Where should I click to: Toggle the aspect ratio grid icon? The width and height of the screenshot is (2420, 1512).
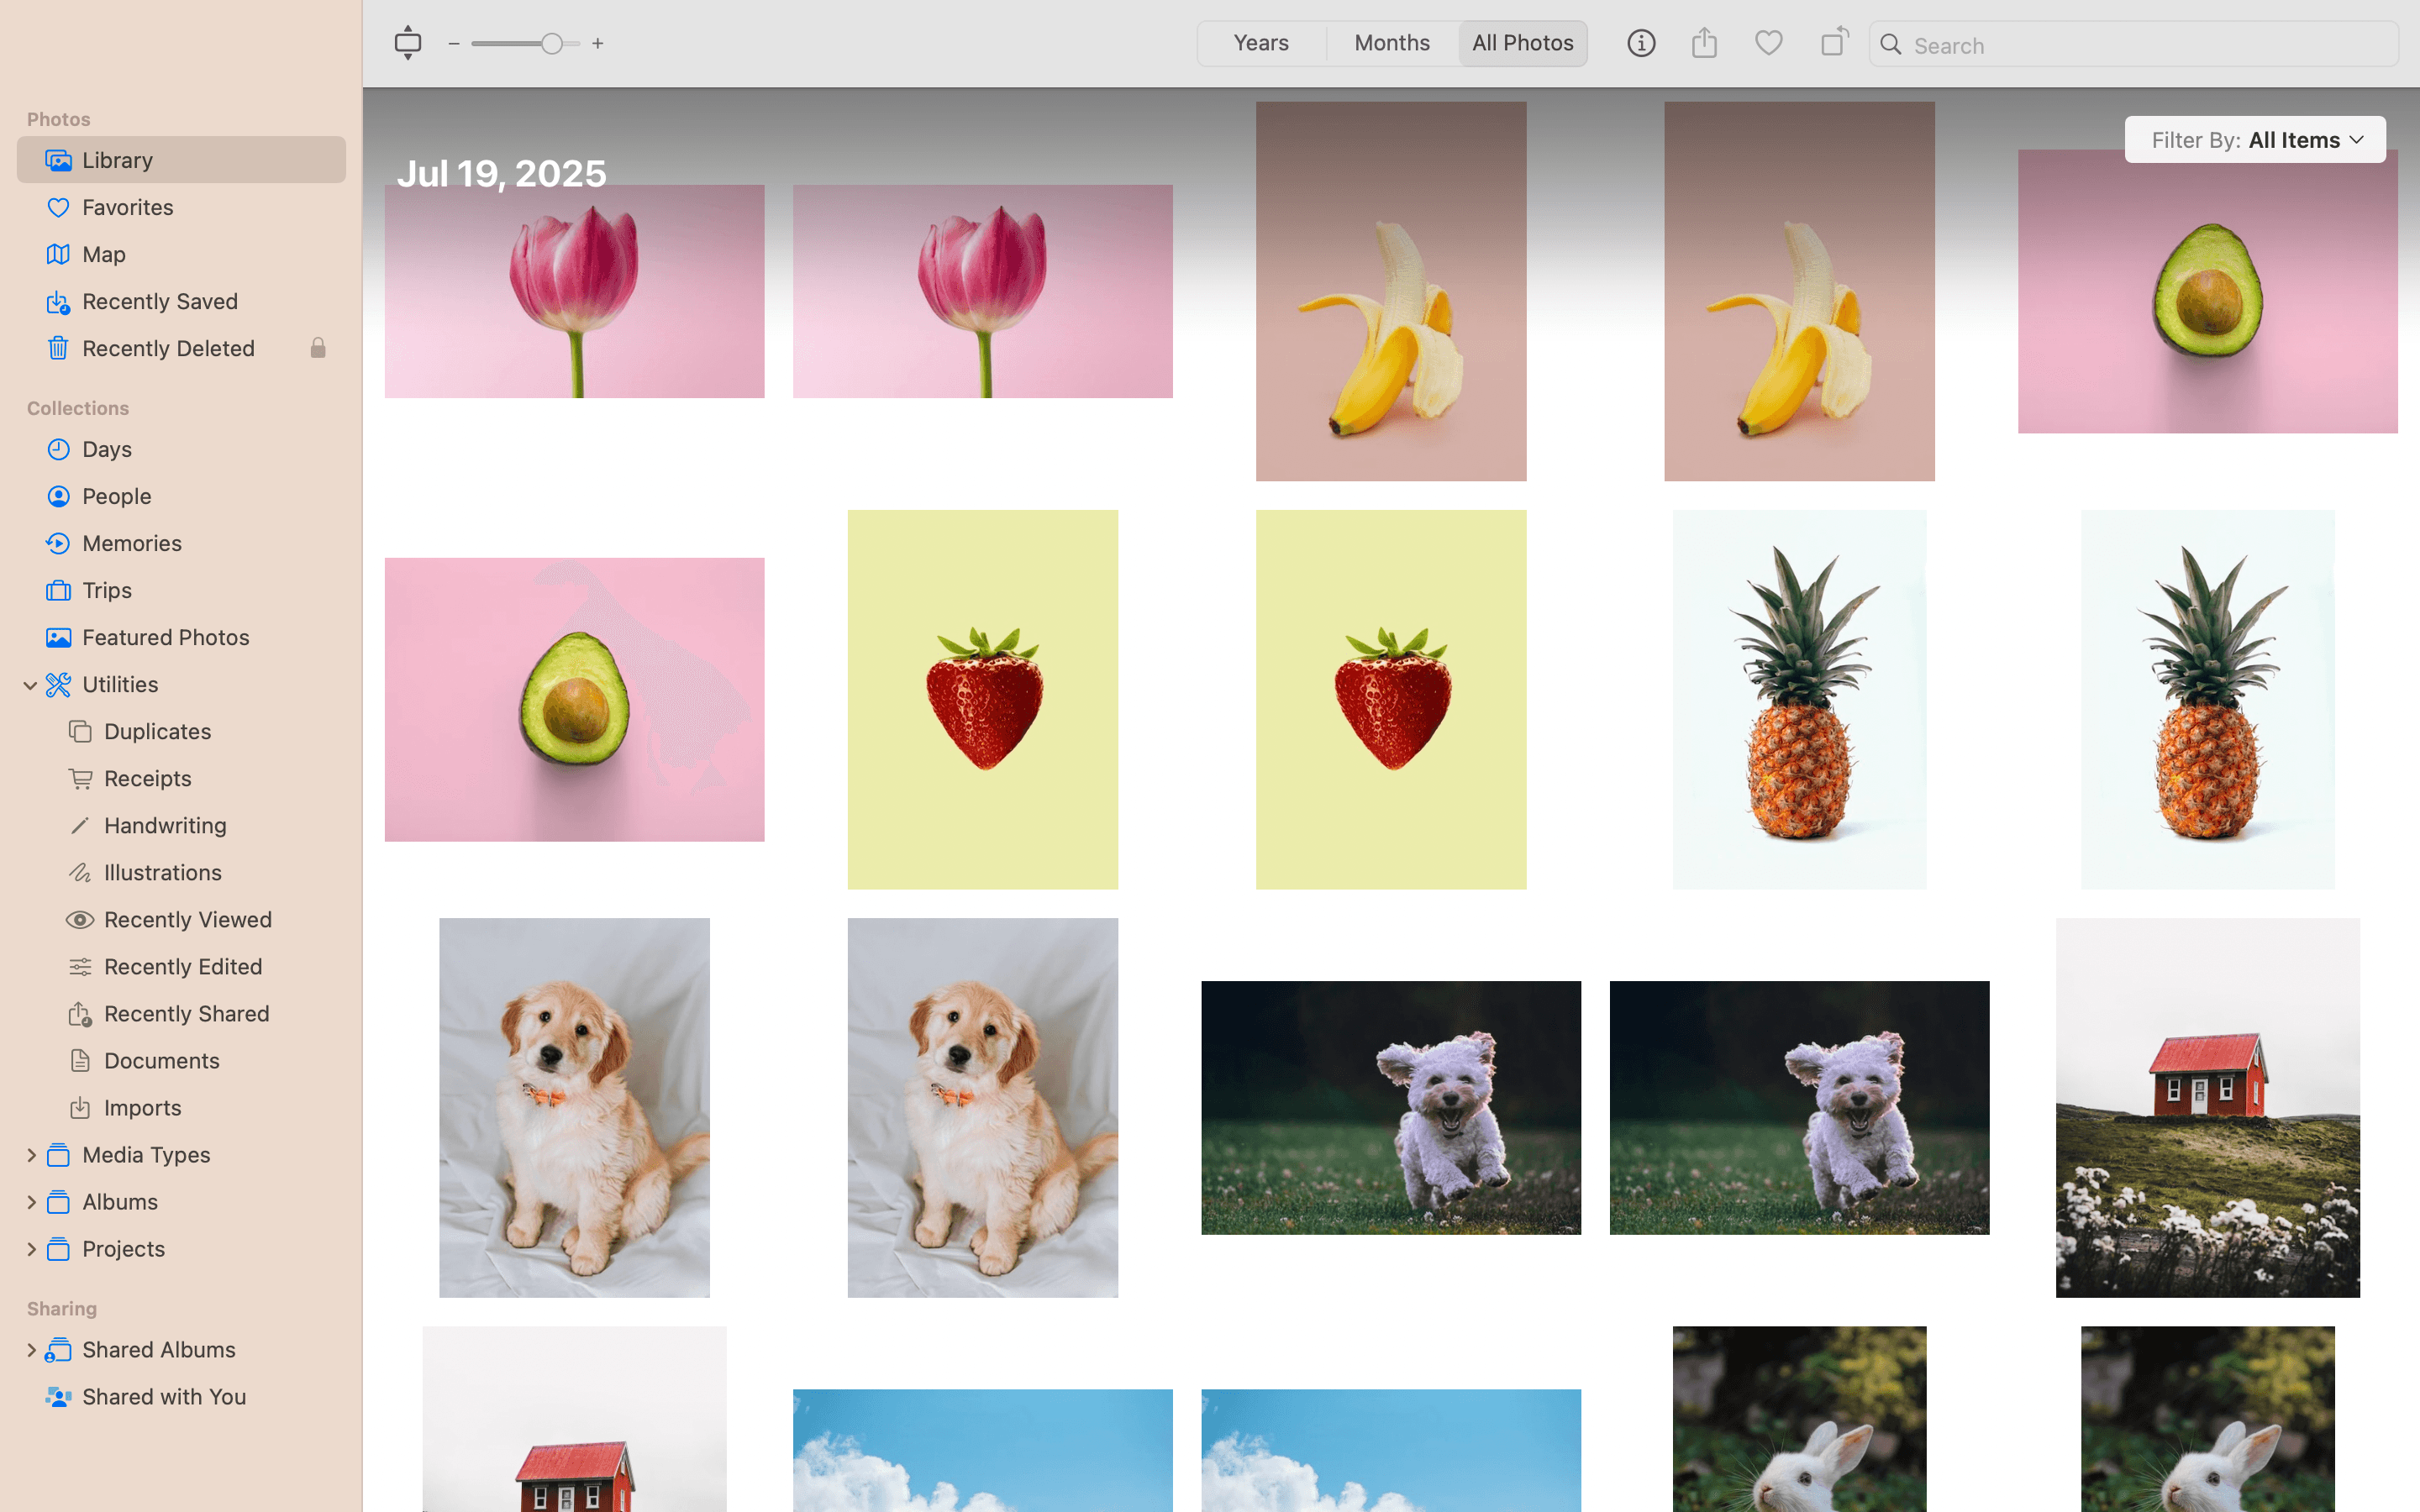[x=407, y=43]
